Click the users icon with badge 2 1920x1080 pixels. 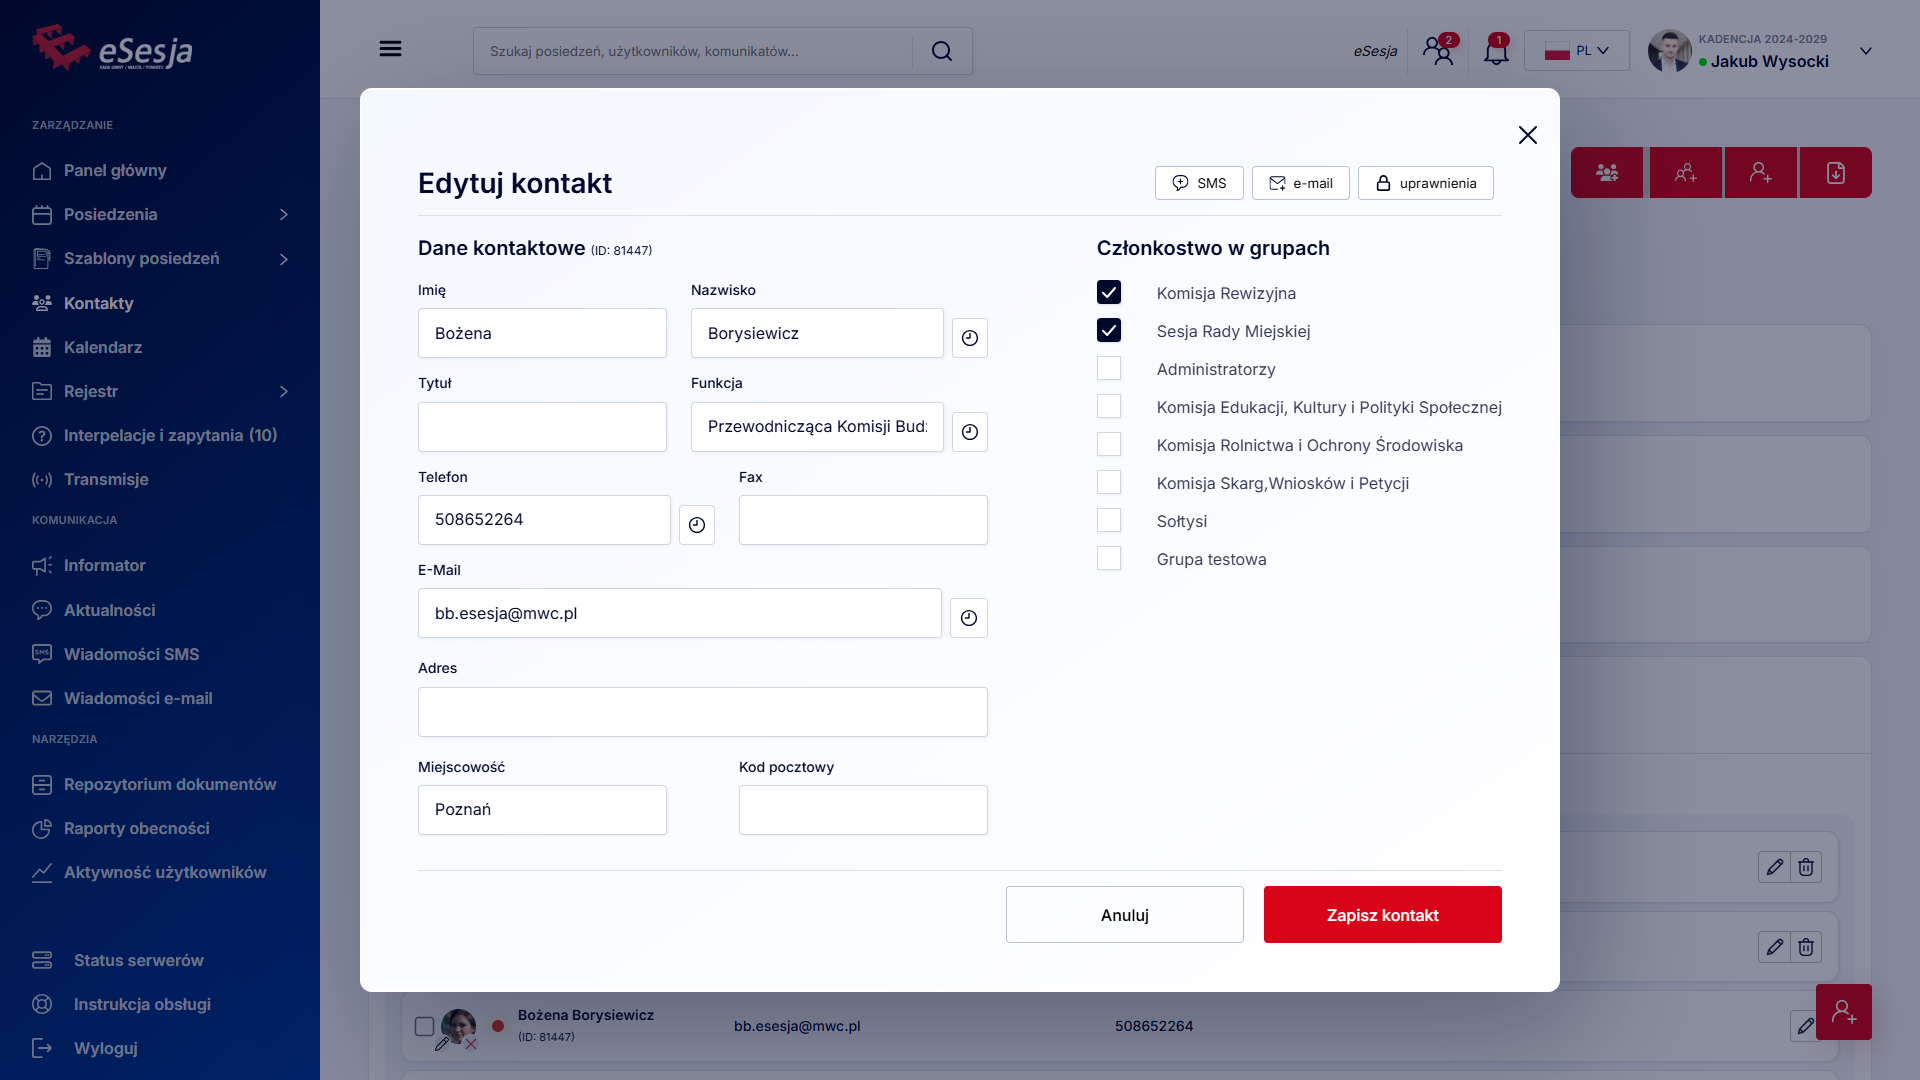tap(1439, 51)
